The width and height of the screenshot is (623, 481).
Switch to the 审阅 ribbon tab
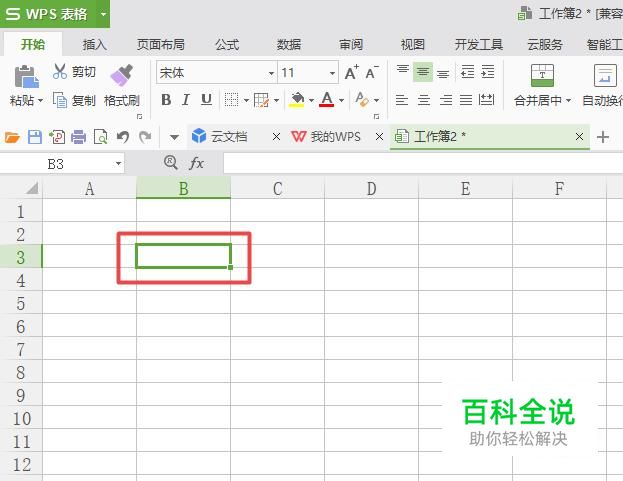tap(350, 44)
